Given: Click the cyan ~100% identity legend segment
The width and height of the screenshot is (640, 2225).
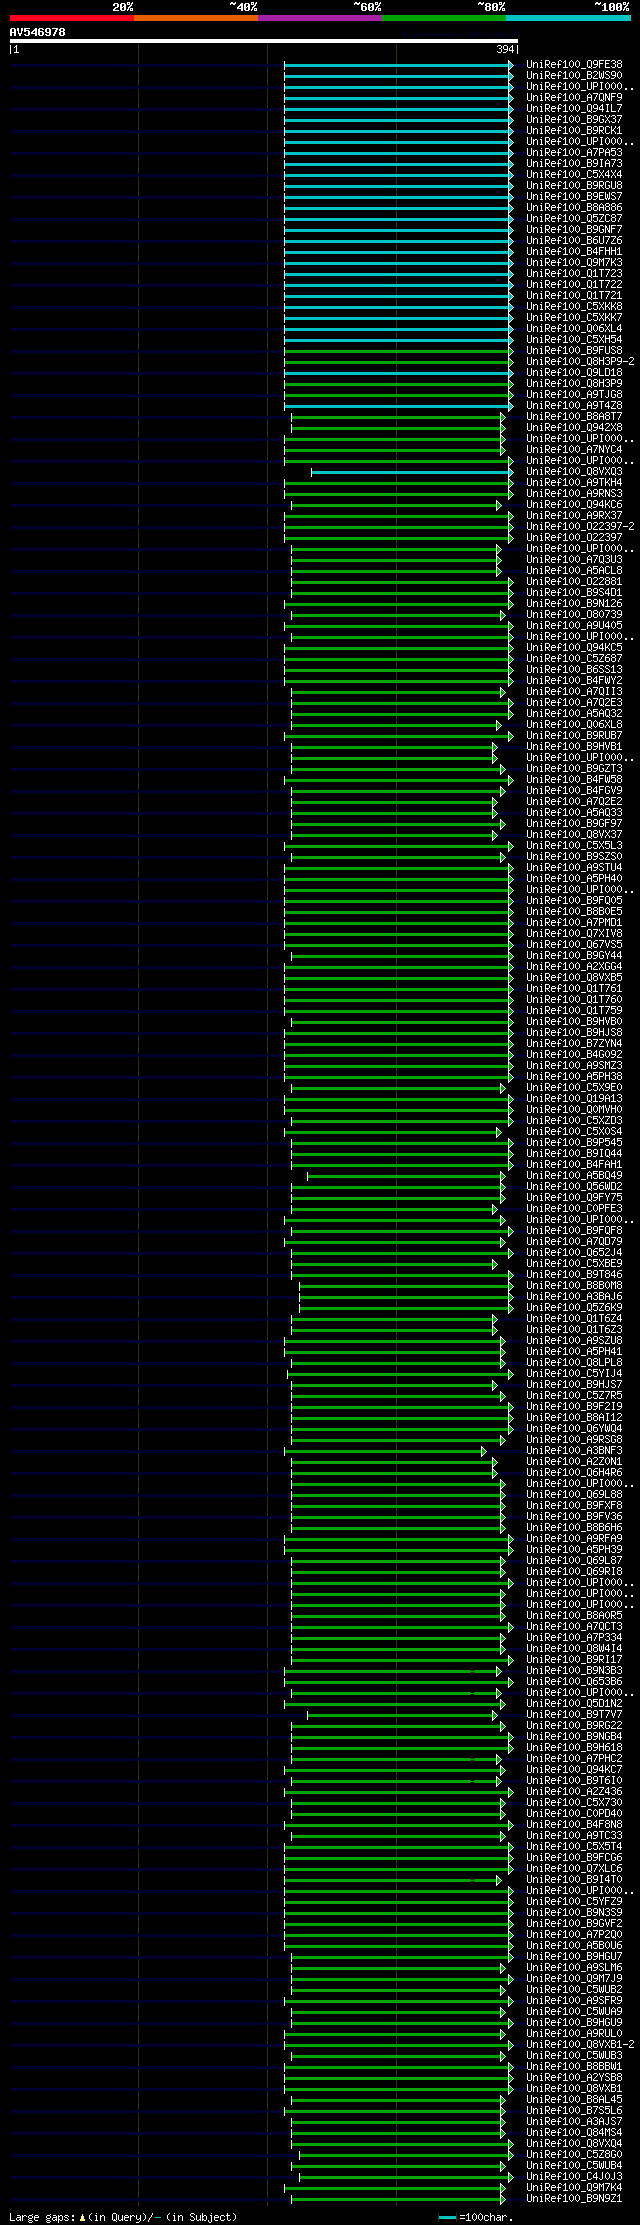Looking at the screenshot, I should coord(568,18).
